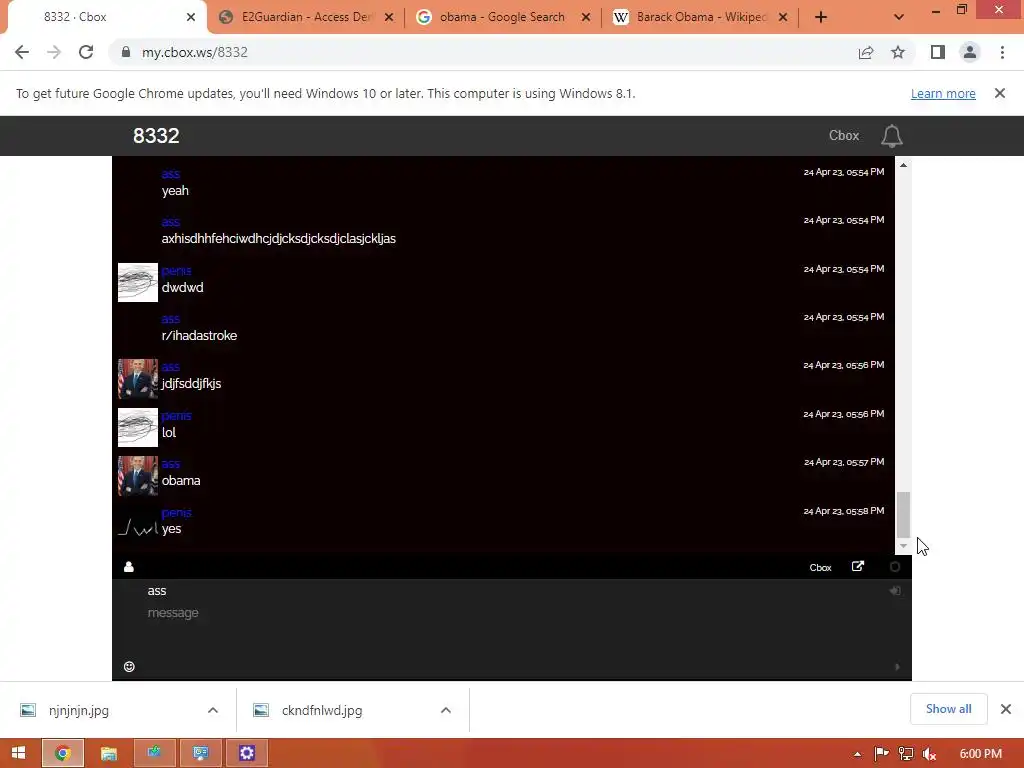Click the r/ihadastroke message text

click(x=199, y=336)
